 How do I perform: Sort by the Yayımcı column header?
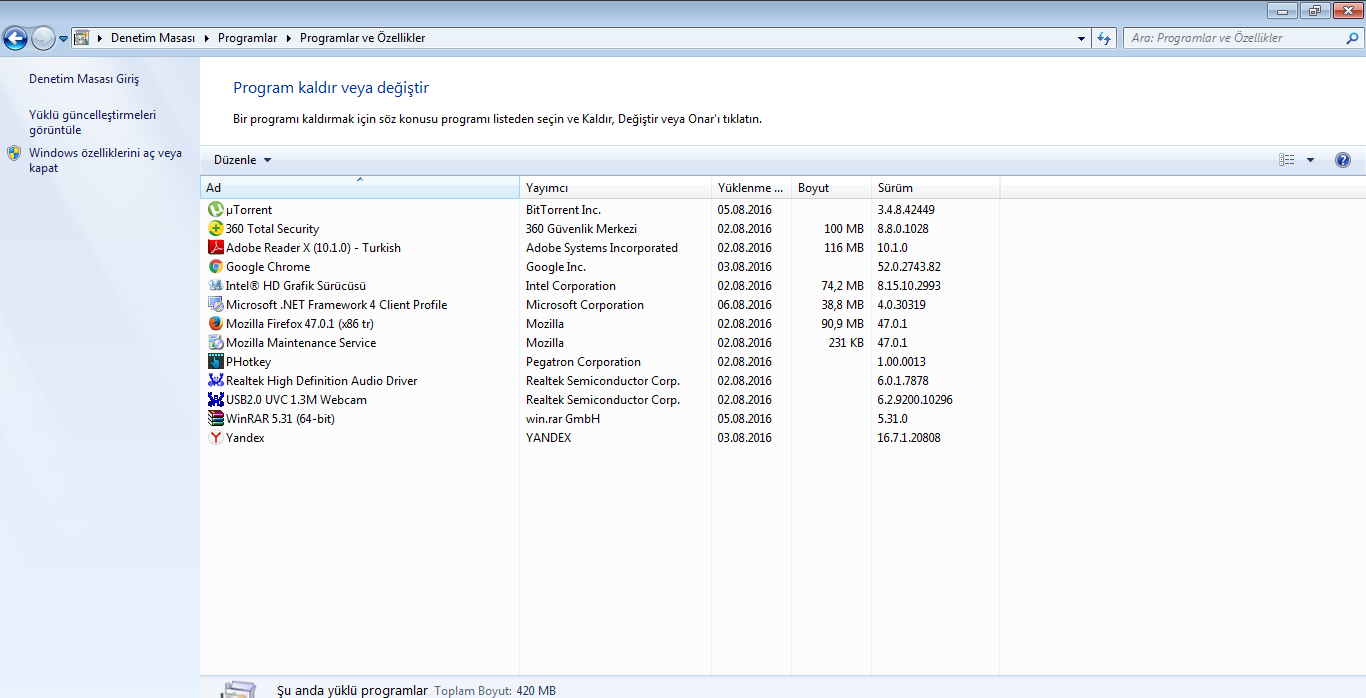click(616, 188)
